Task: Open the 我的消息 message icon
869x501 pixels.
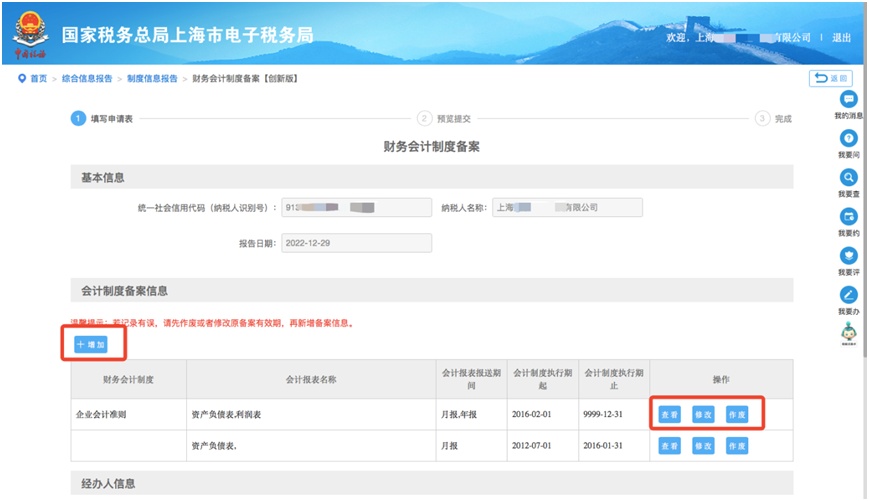Action: click(848, 99)
